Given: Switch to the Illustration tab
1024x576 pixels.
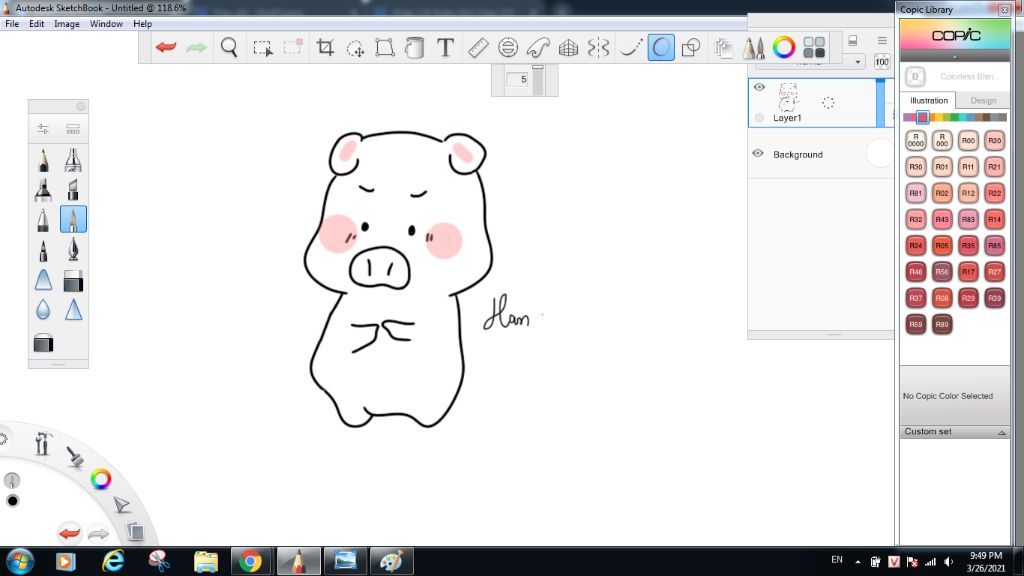Looking at the screenshot, I should click(929, 101).
